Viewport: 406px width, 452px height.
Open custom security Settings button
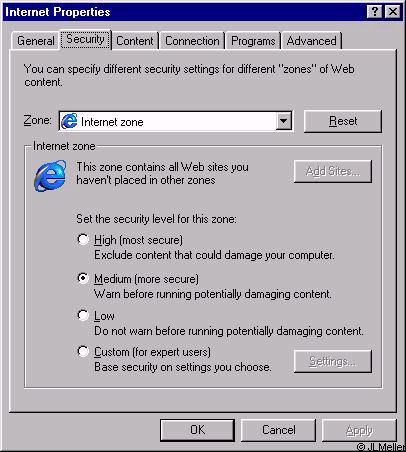(x=333, y=361)
